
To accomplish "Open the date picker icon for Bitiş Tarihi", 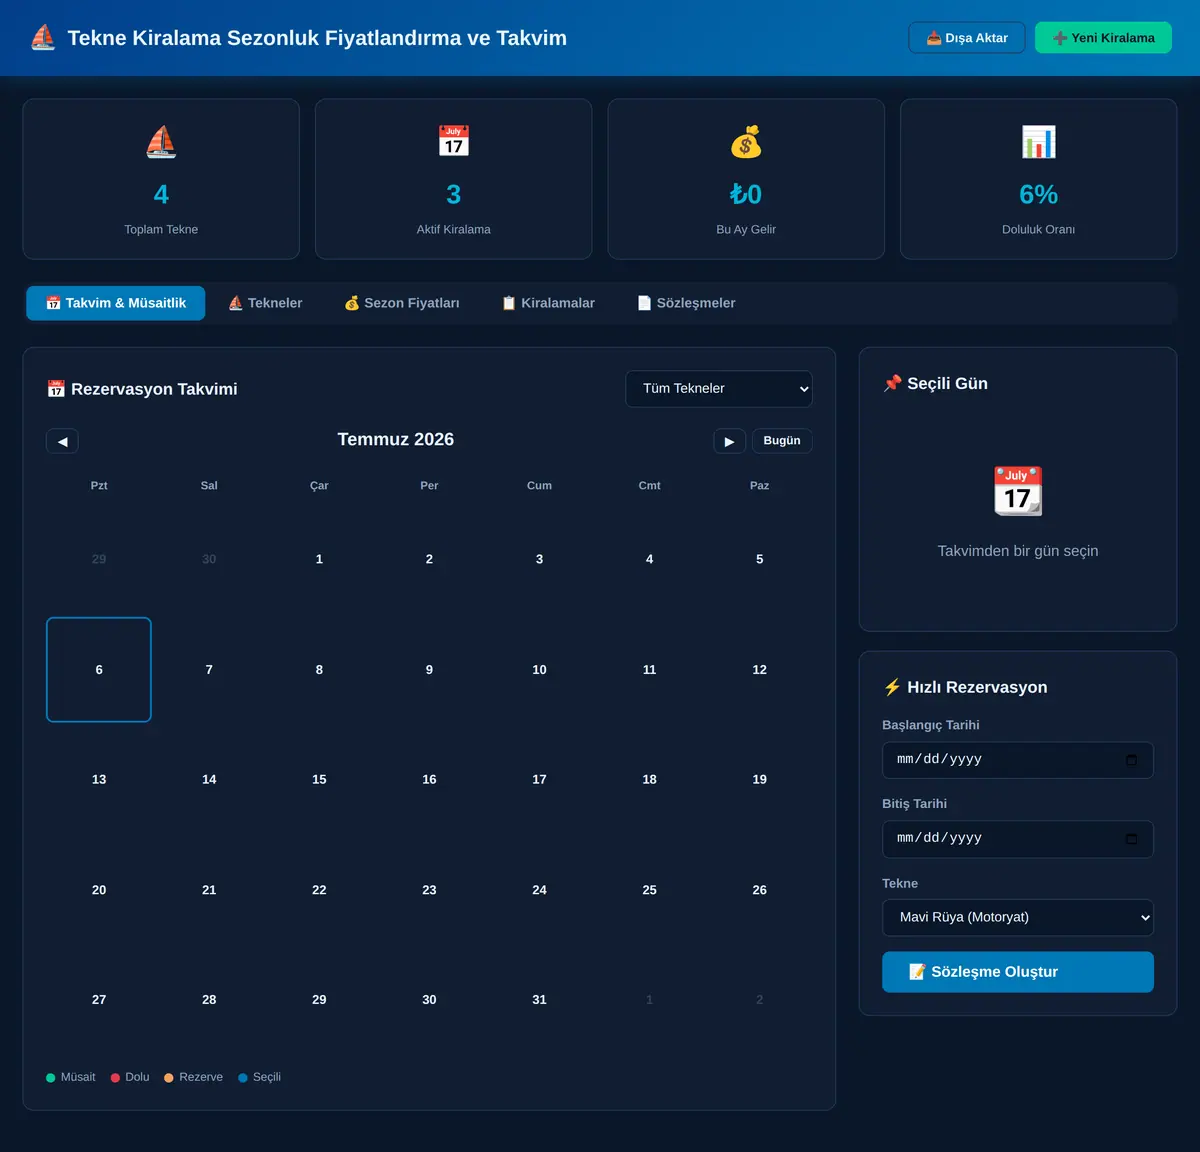I will [1131, 839].
